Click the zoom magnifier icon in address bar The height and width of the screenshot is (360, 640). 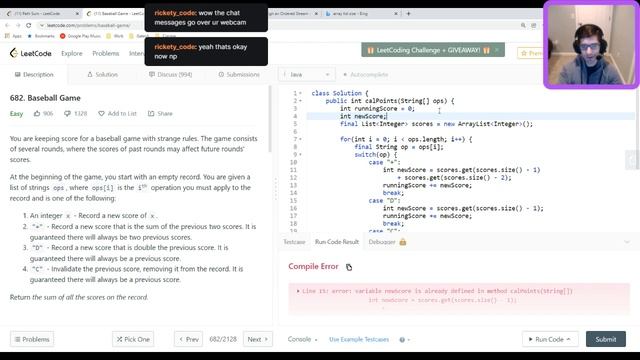523,25
